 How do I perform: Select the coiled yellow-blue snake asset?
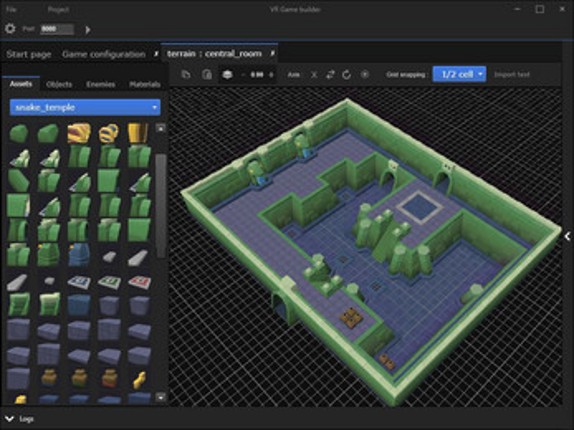point(109,133)
